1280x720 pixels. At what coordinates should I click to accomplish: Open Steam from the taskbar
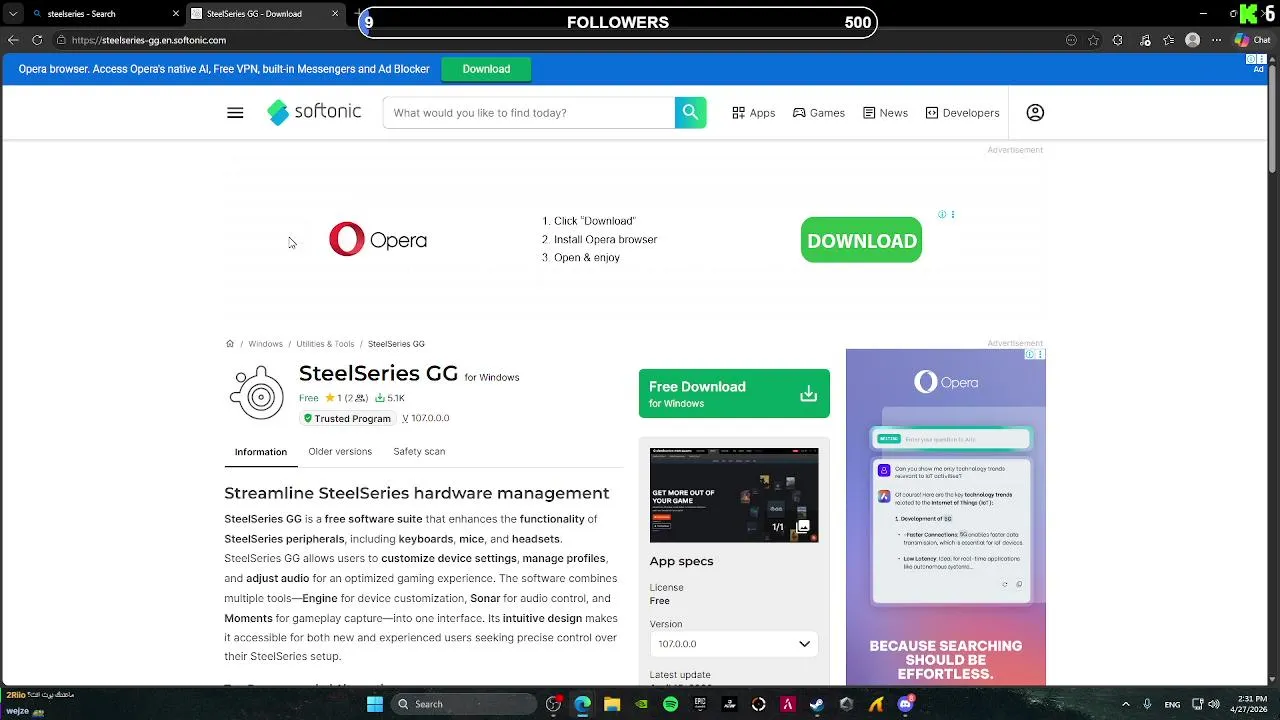click(817, 704)
